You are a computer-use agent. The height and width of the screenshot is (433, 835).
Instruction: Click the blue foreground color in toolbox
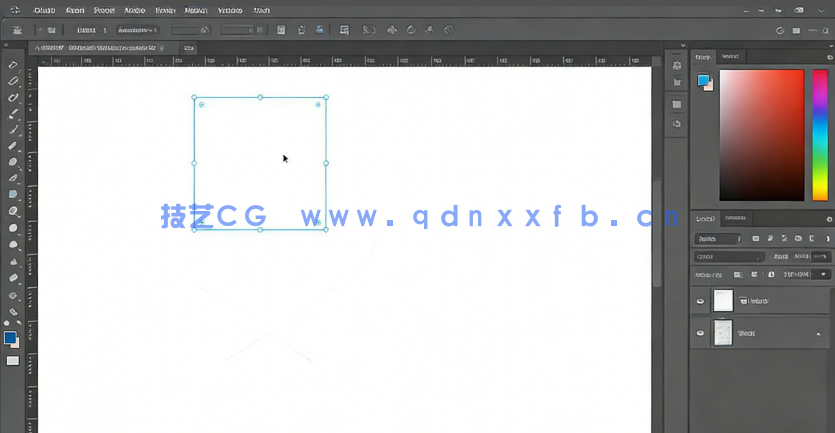tap(10, 337)
